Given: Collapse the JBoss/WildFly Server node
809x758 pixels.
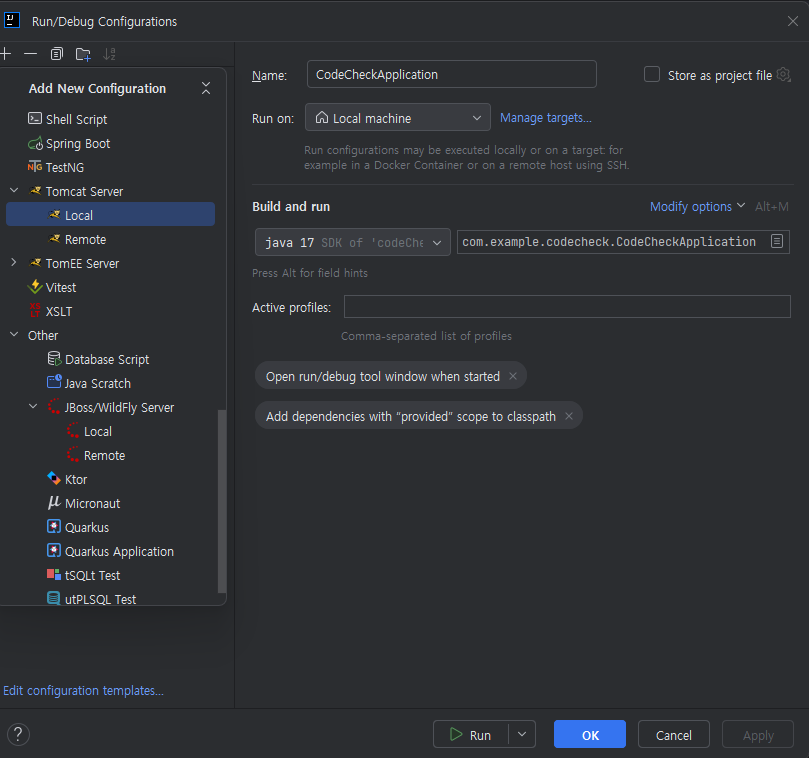Looking at the screenshot, I should tap(33, 407).
